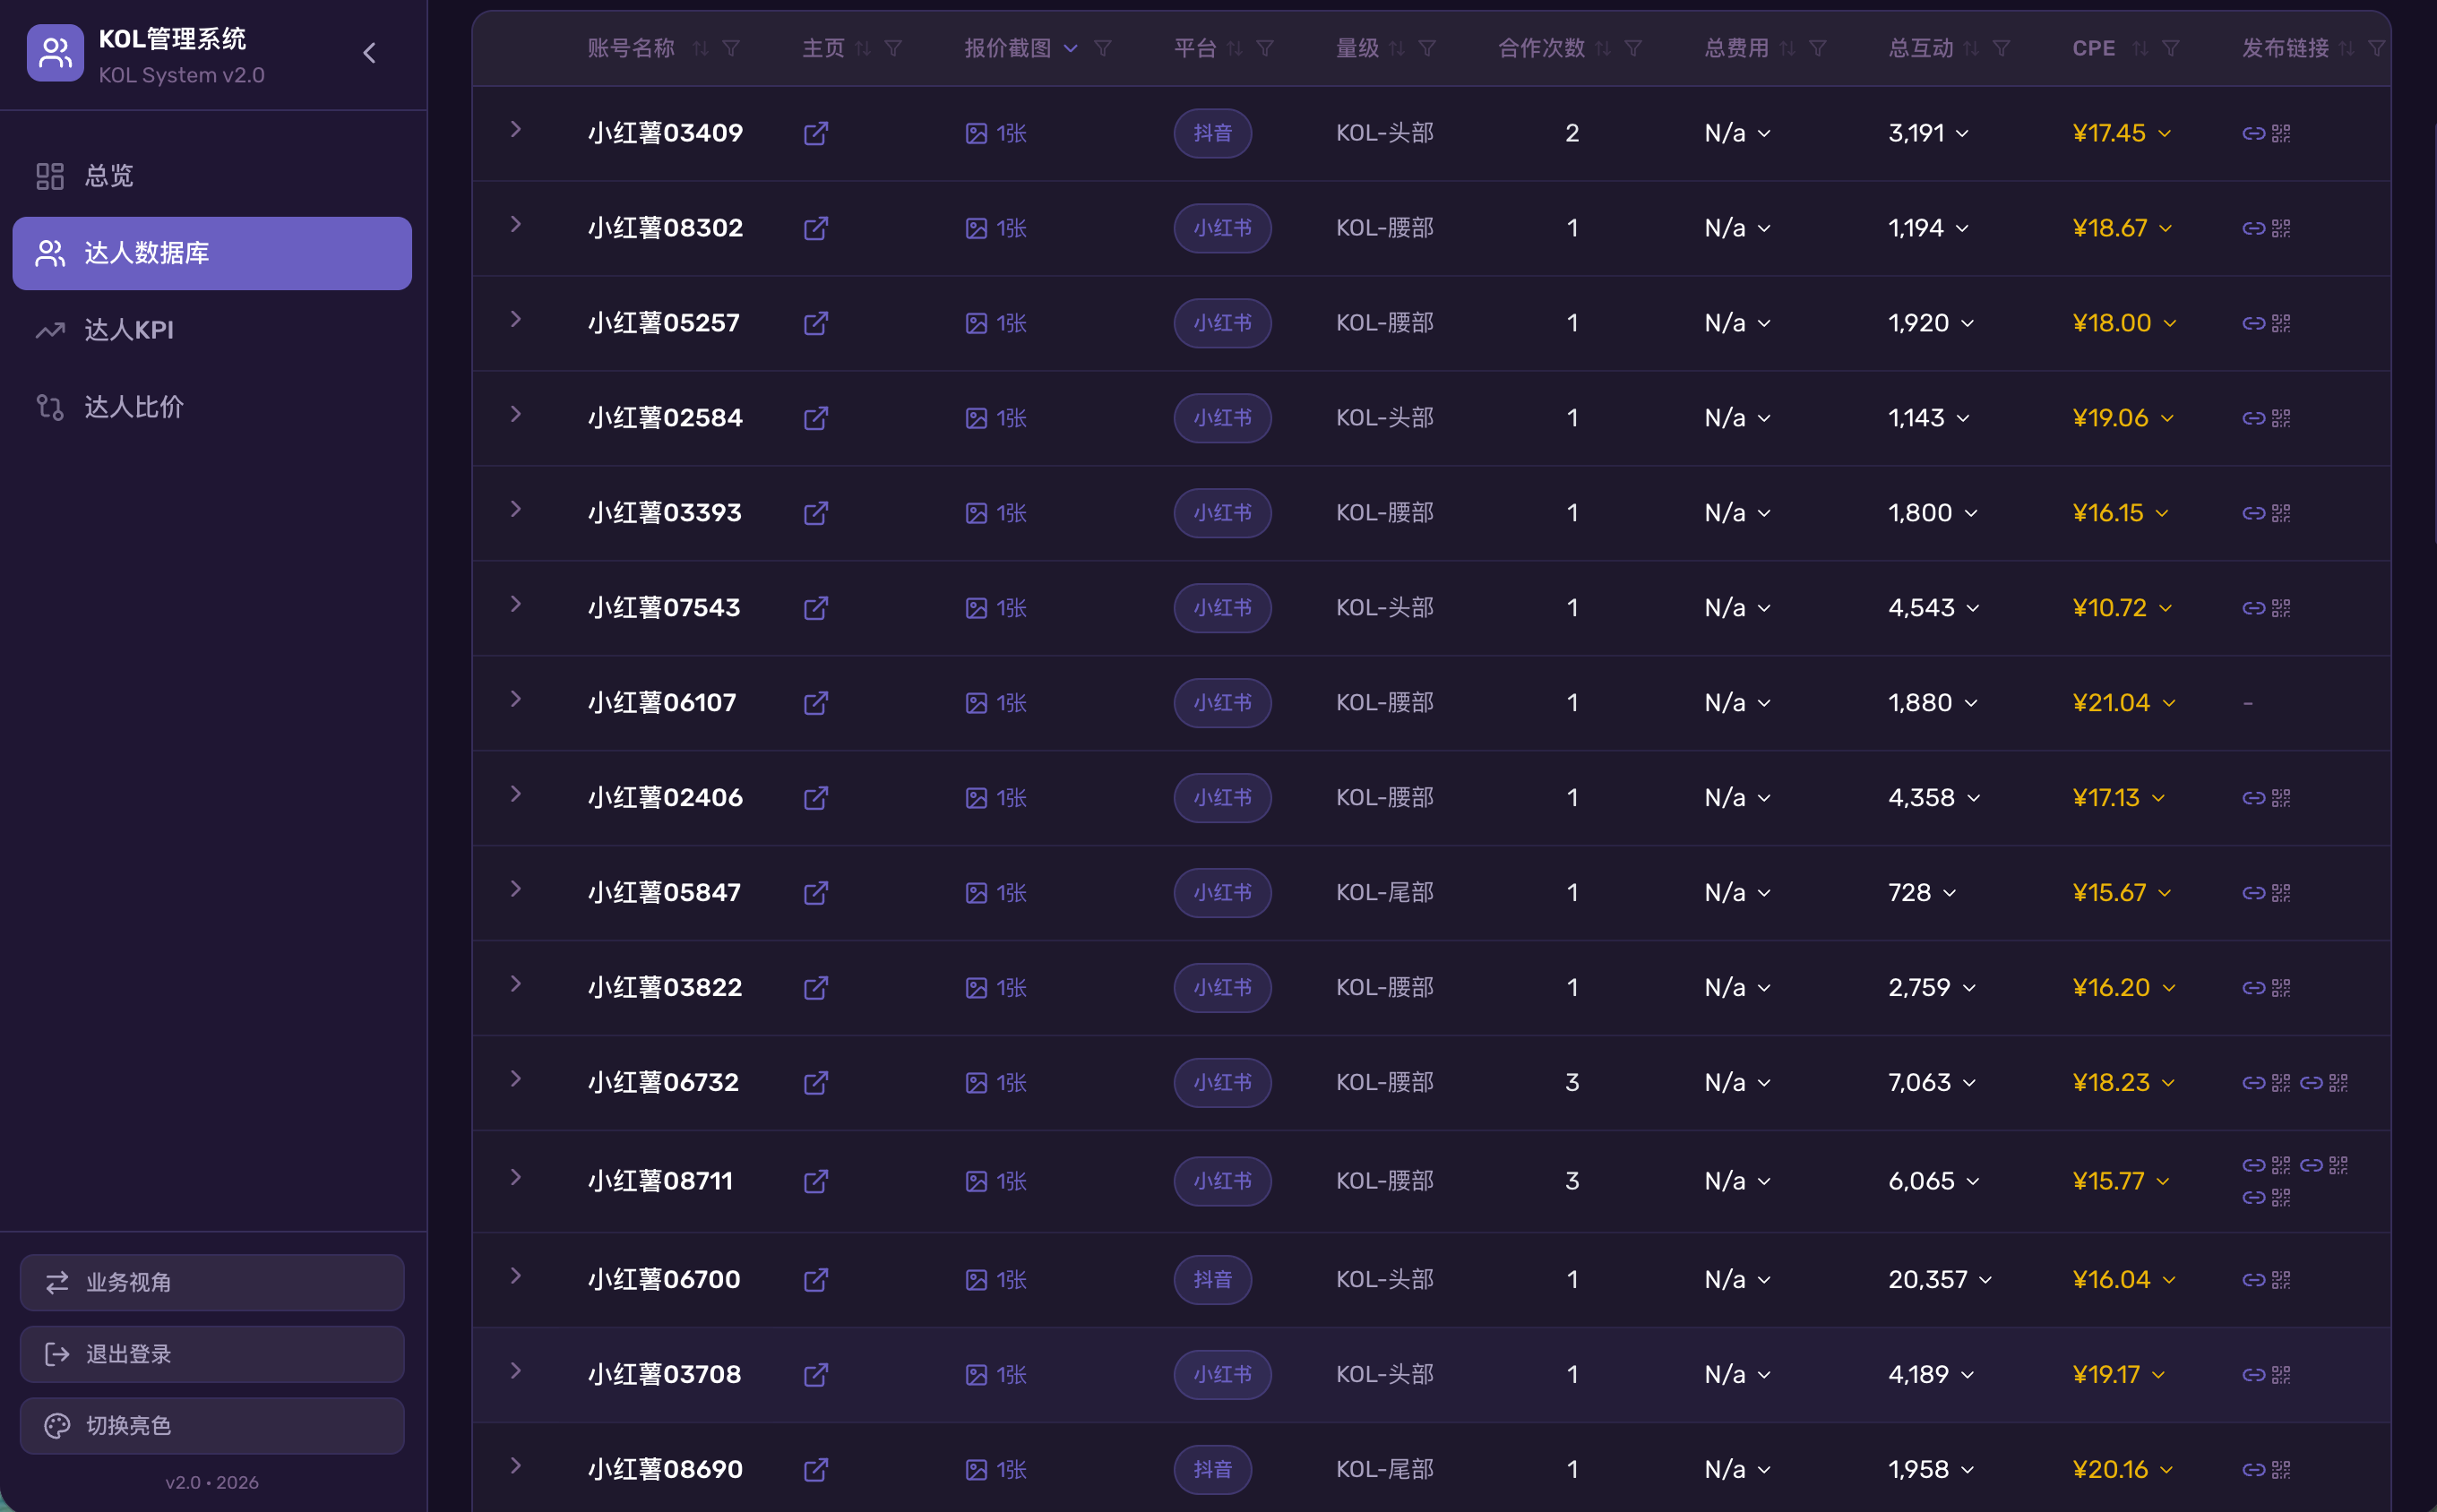Click the 抖音 platform tag for 小红薯08690
Screen dimensions: 2437x1512
click(x=1212, y=1469)
